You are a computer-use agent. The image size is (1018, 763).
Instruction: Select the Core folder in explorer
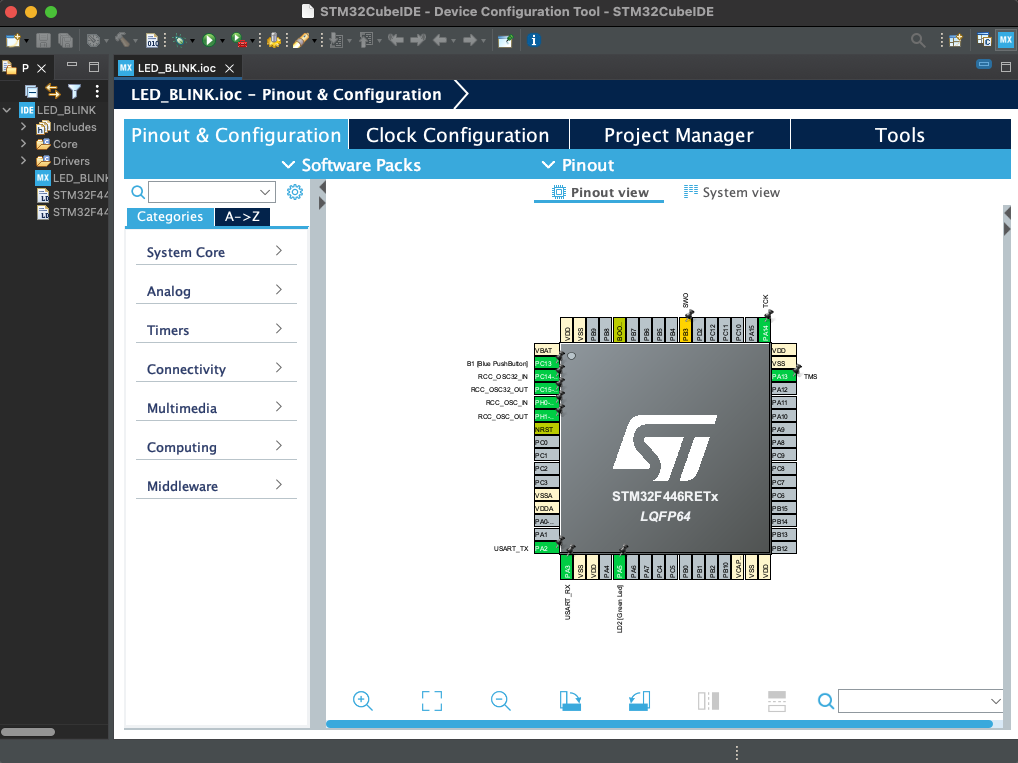point(65,144)
